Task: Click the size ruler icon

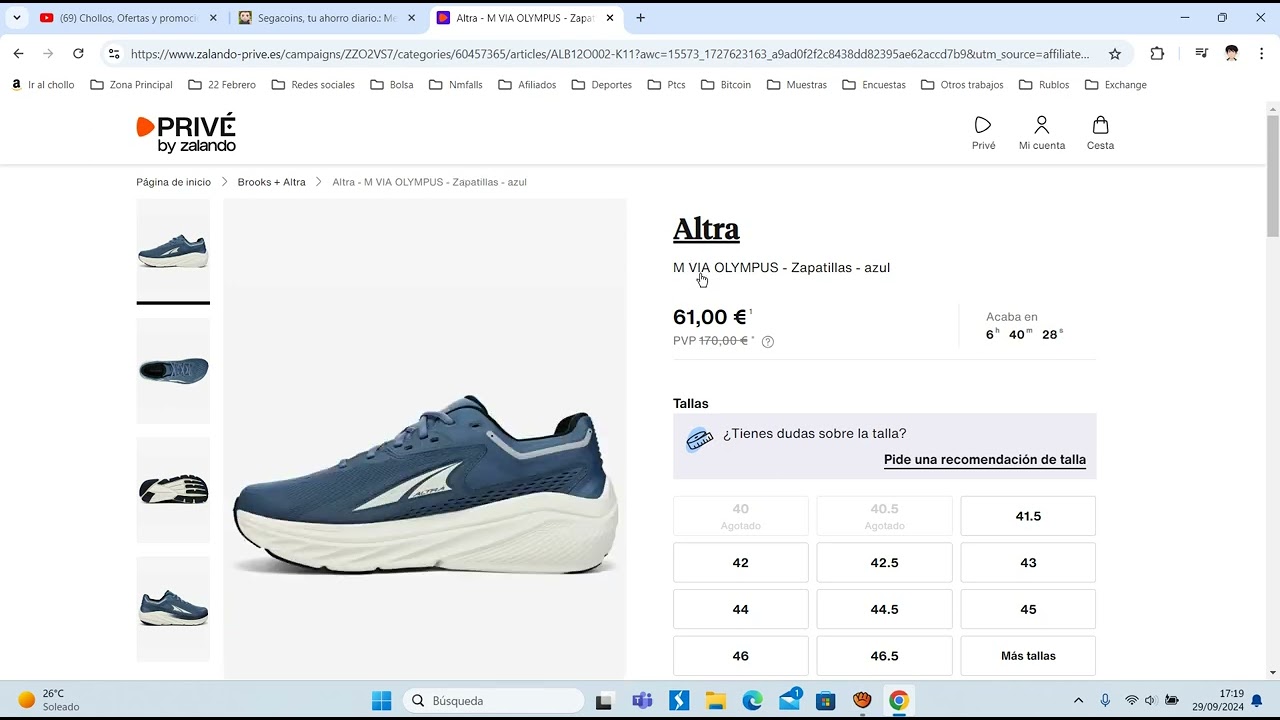Action: click(x=699, y=440)
